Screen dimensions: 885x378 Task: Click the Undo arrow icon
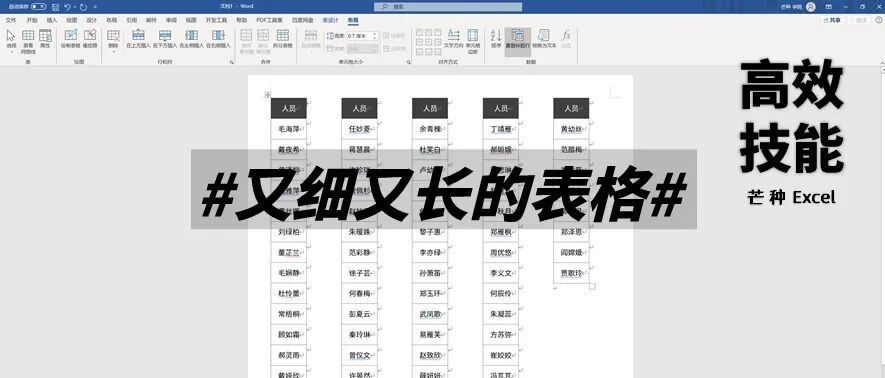click(67, 7)
